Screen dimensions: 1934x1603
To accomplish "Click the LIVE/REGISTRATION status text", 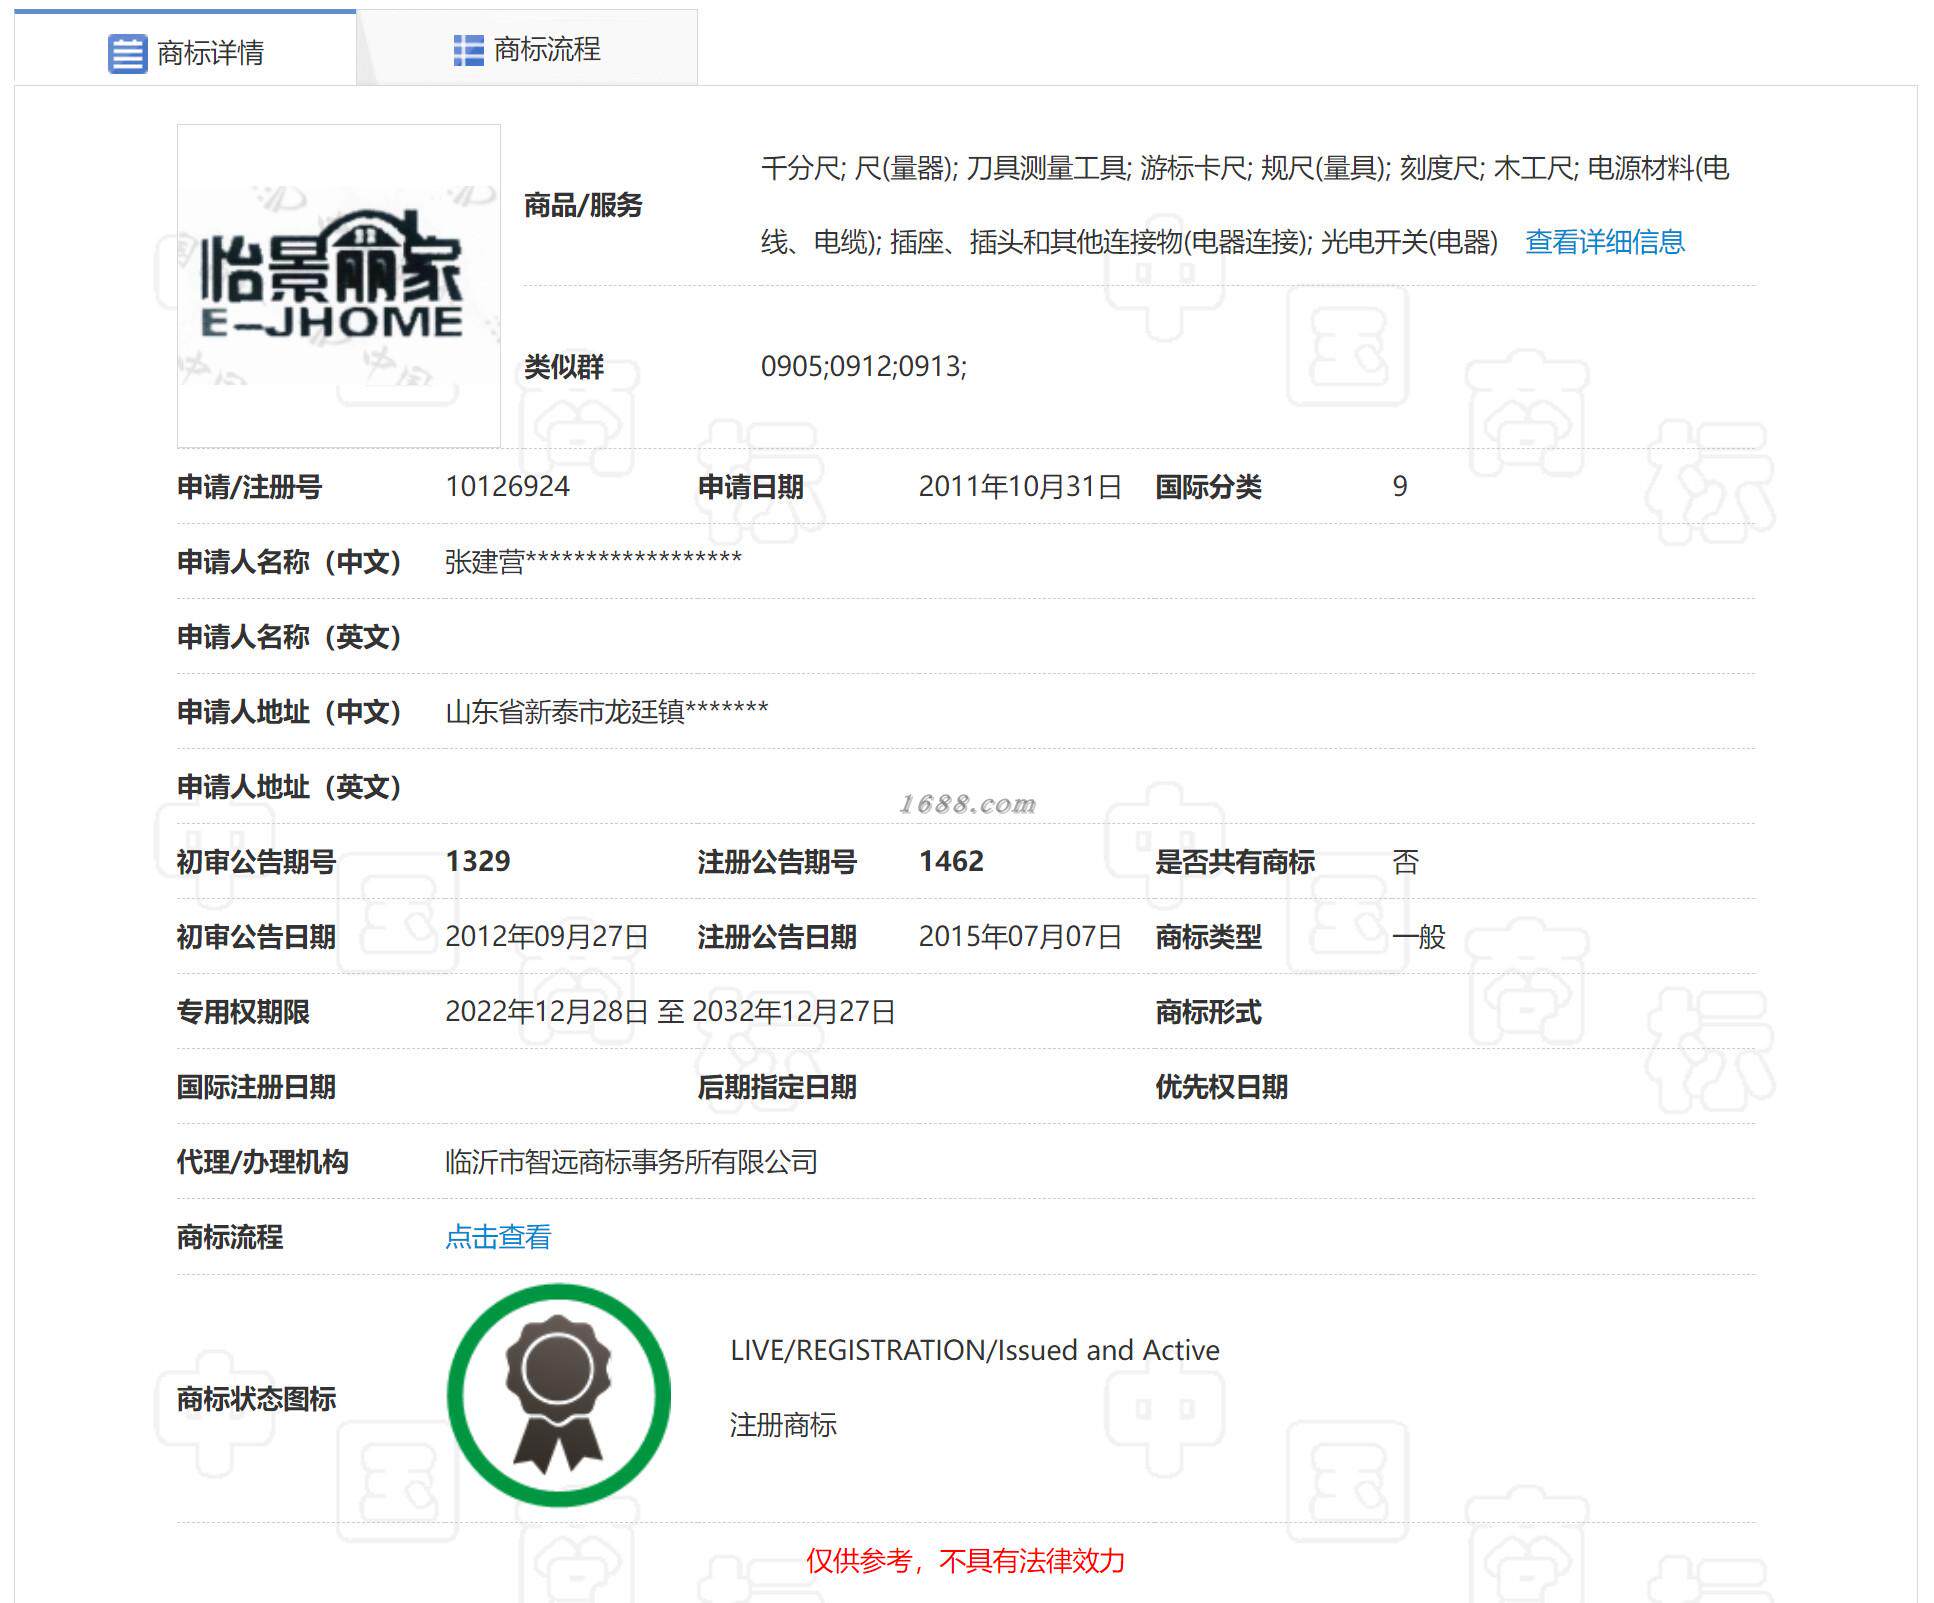I will (x=974, y=1350).
